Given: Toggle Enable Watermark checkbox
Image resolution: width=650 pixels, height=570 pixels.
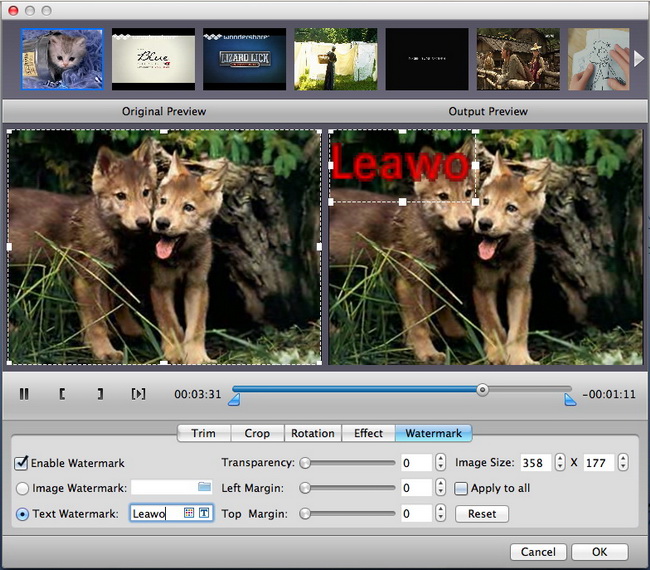Looking at the screenshot, I should (21, 463).
